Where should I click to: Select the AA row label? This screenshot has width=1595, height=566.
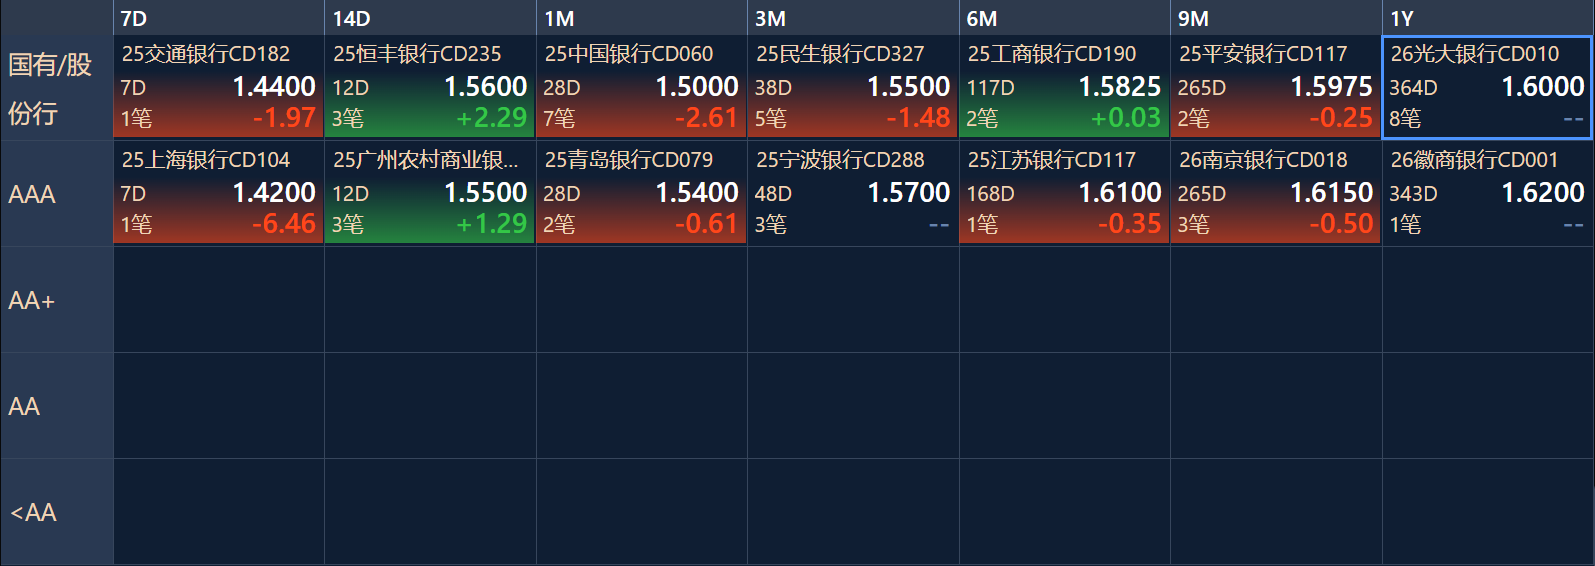(x=56, y=406)
